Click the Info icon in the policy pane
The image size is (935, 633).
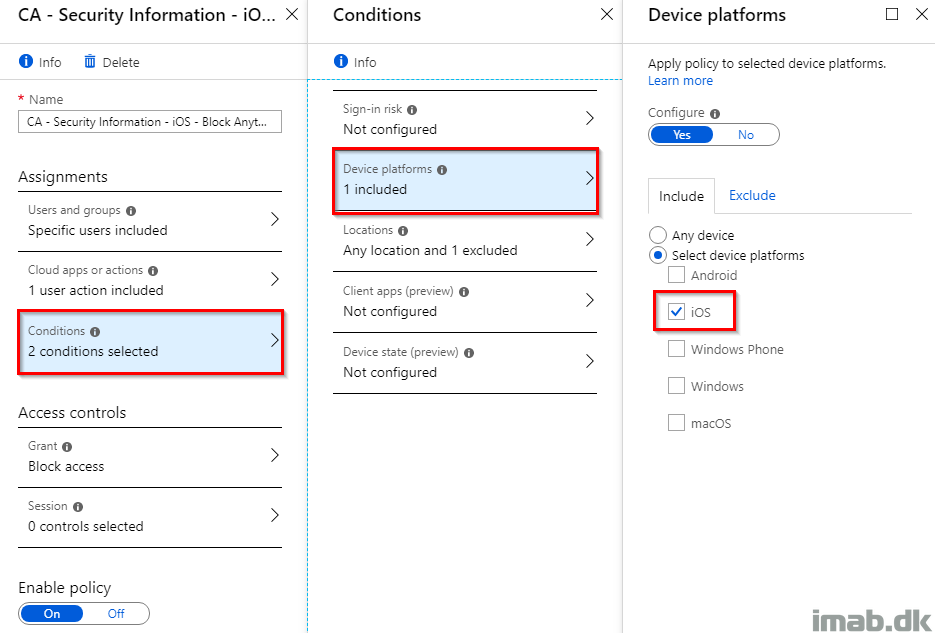26,61
